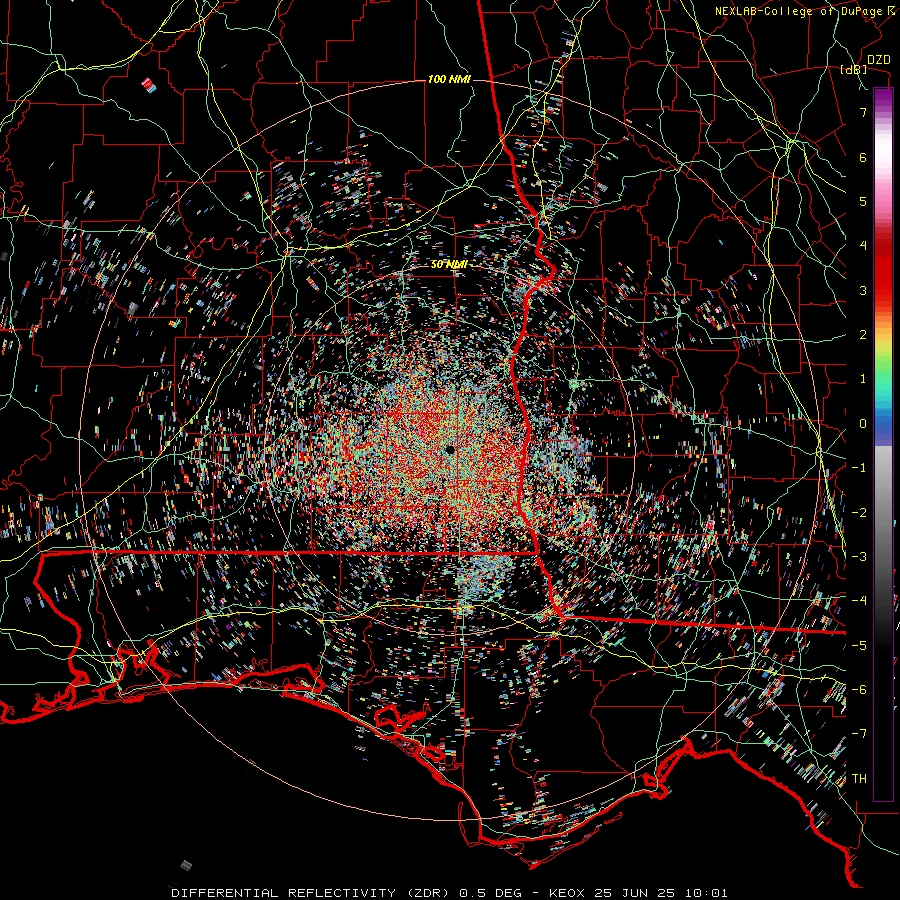The image size is (900, 900).
Task: Pick the 3 dB scale label
Action: 863,290
